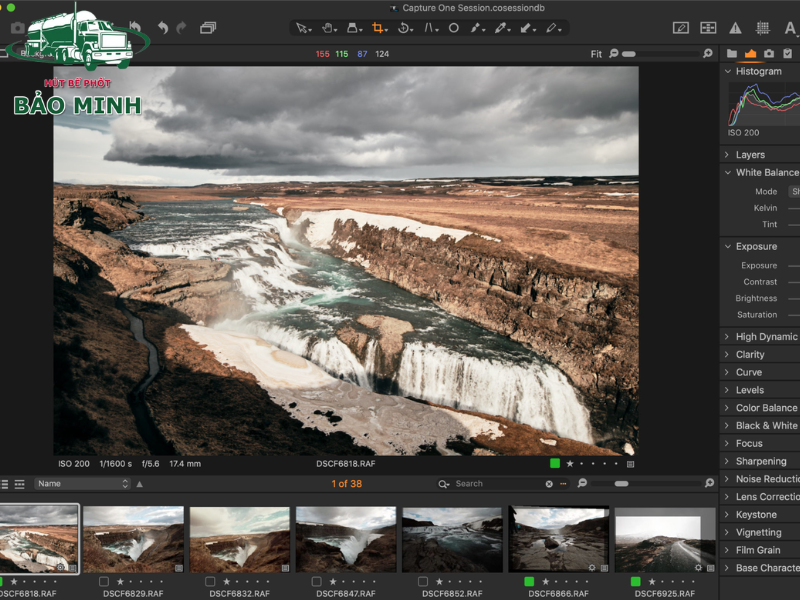Select the cursor selection tool

click(x=302, y=28)
